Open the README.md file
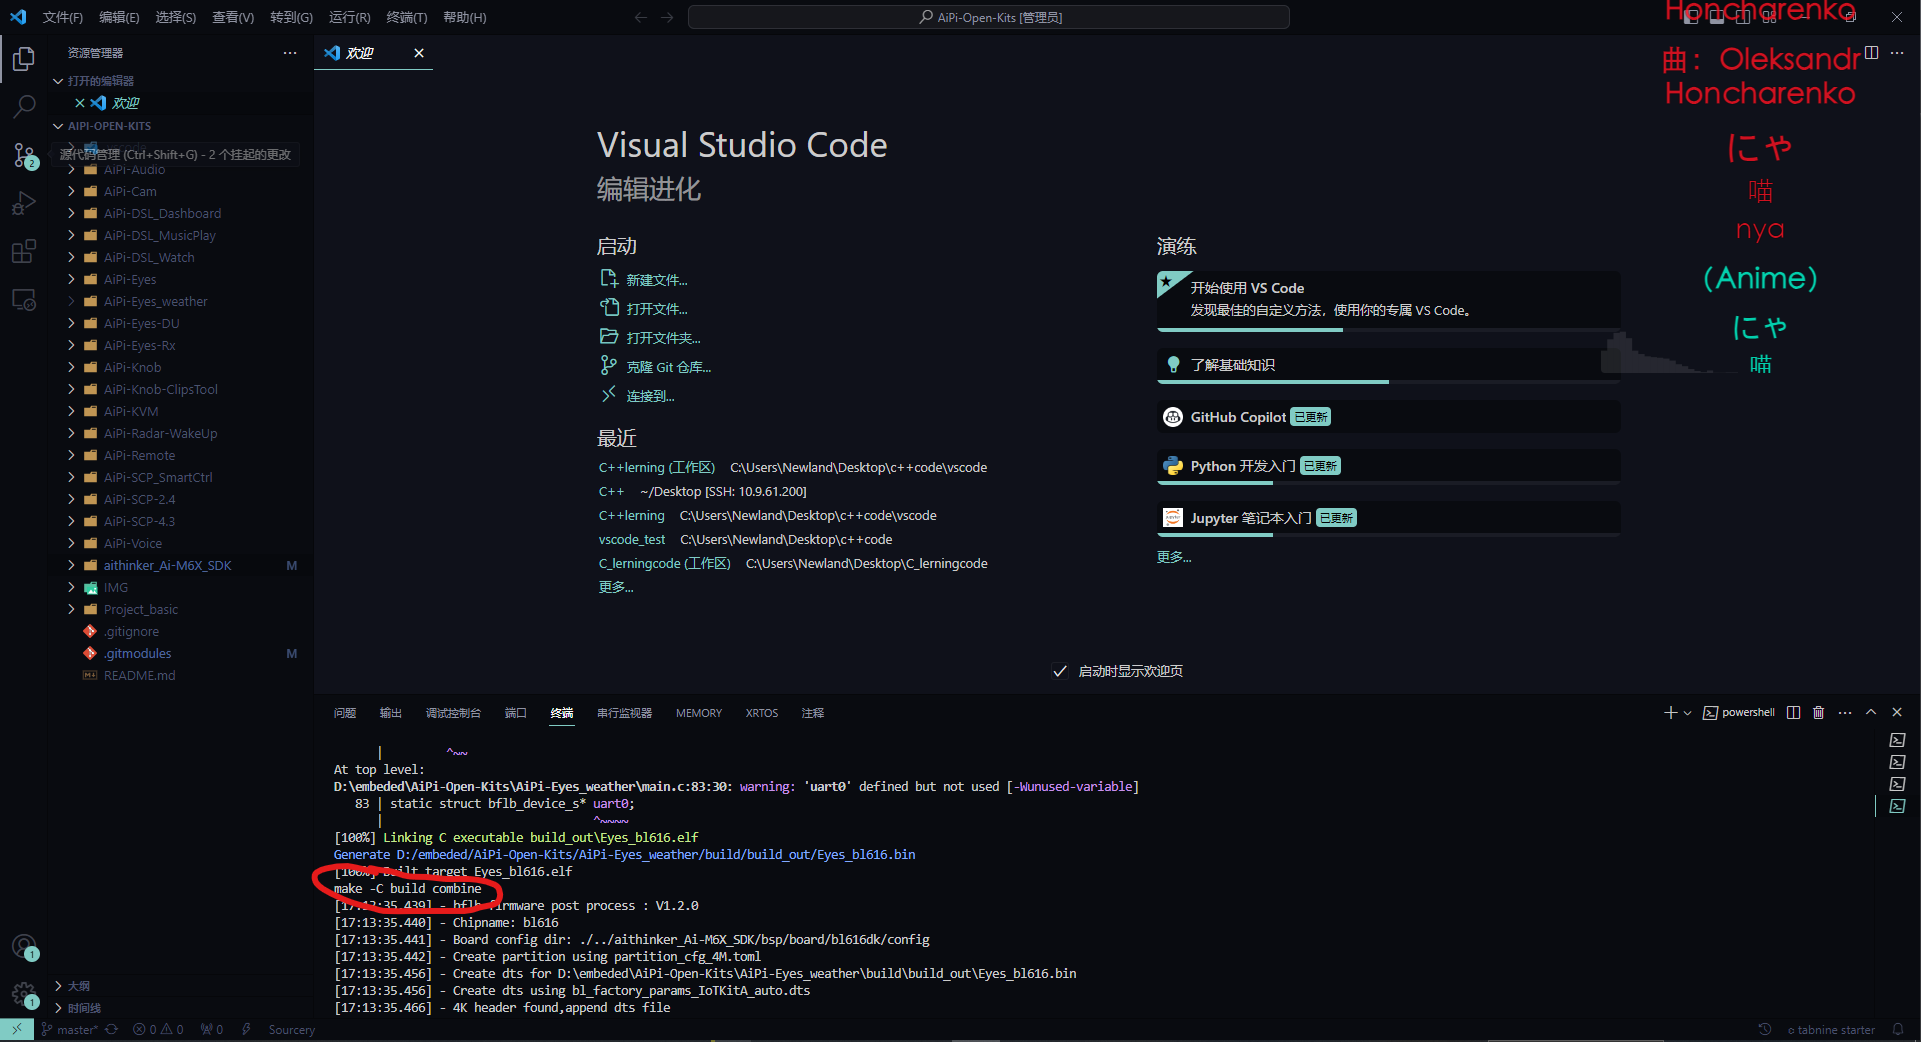The width and height of the screenshot is (1921, 1042). 139,675
